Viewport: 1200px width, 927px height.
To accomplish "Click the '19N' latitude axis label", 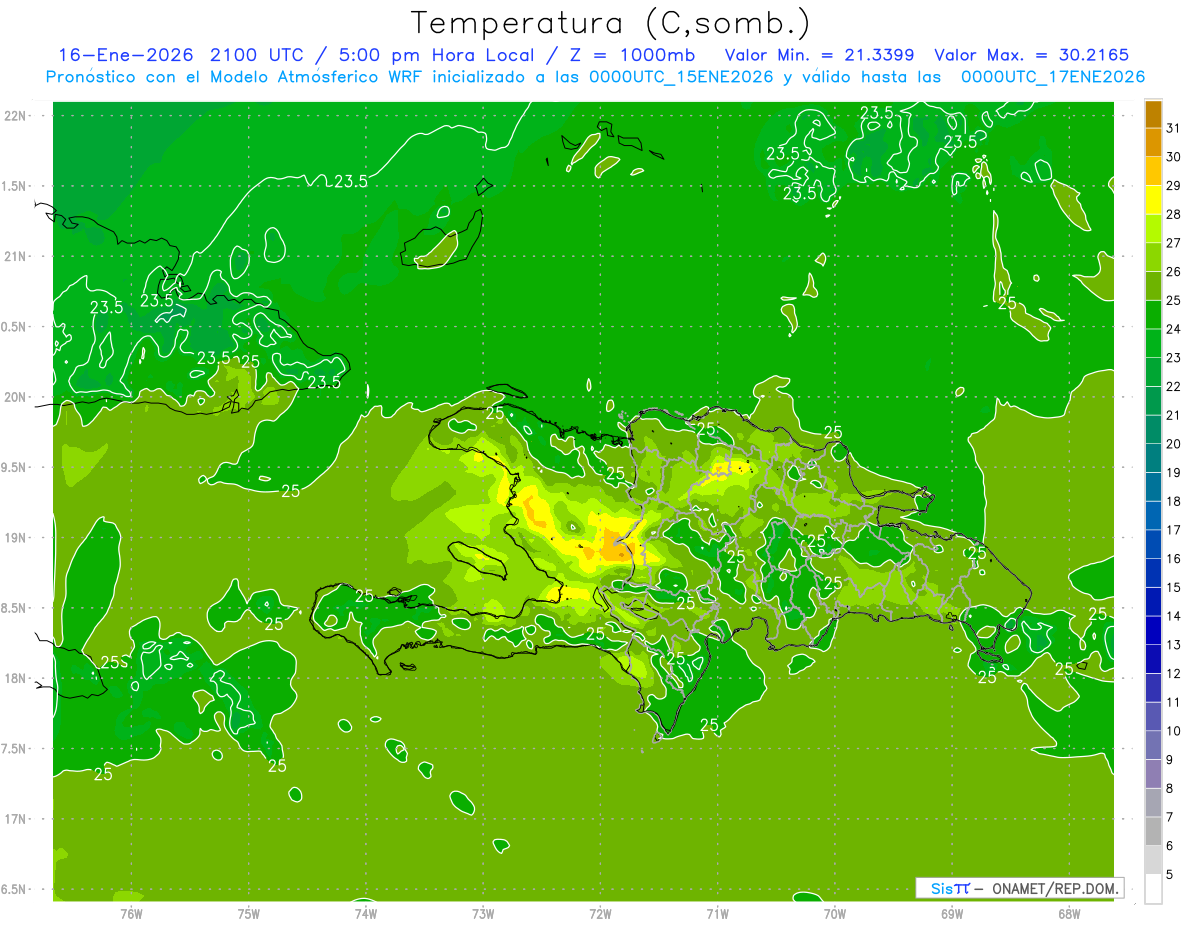I will coord(16,537).
